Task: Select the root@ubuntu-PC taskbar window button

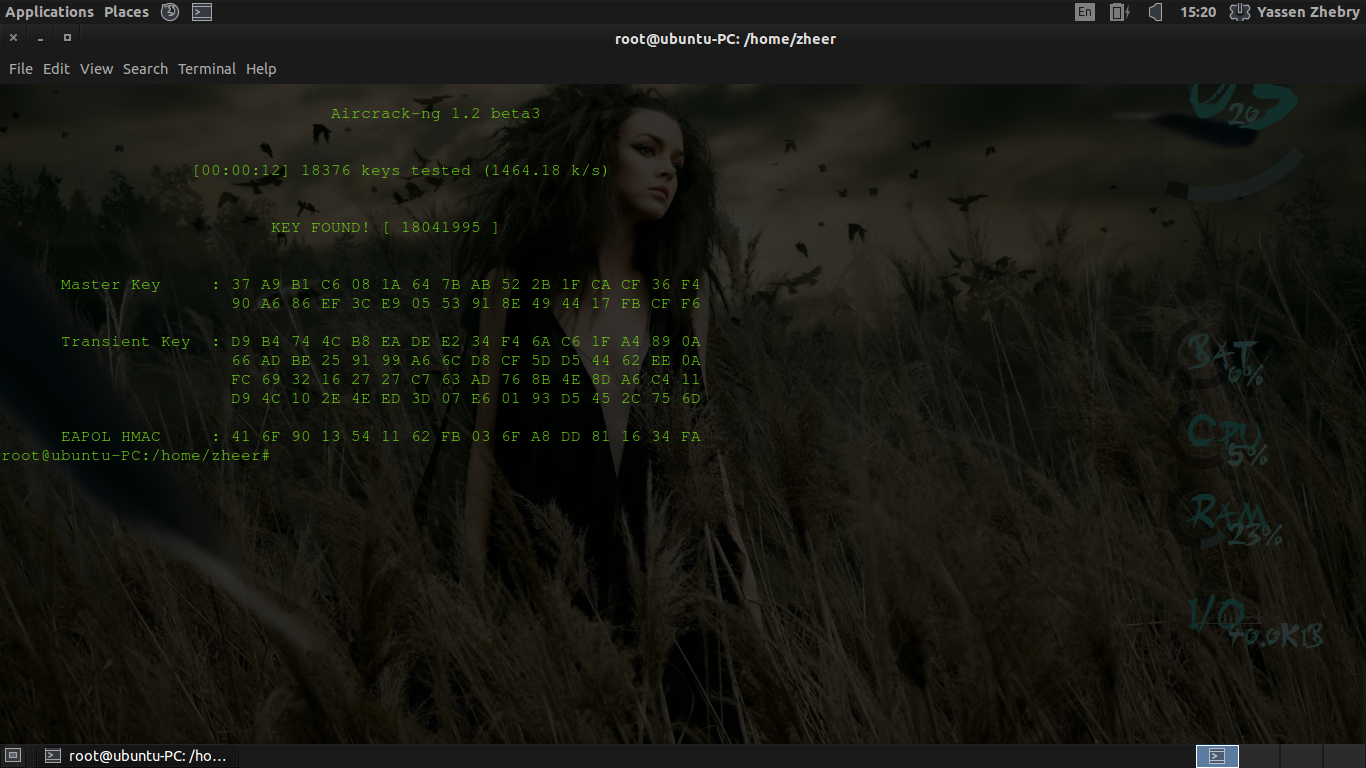Action: pyautogui.click(x=137, y=756)
